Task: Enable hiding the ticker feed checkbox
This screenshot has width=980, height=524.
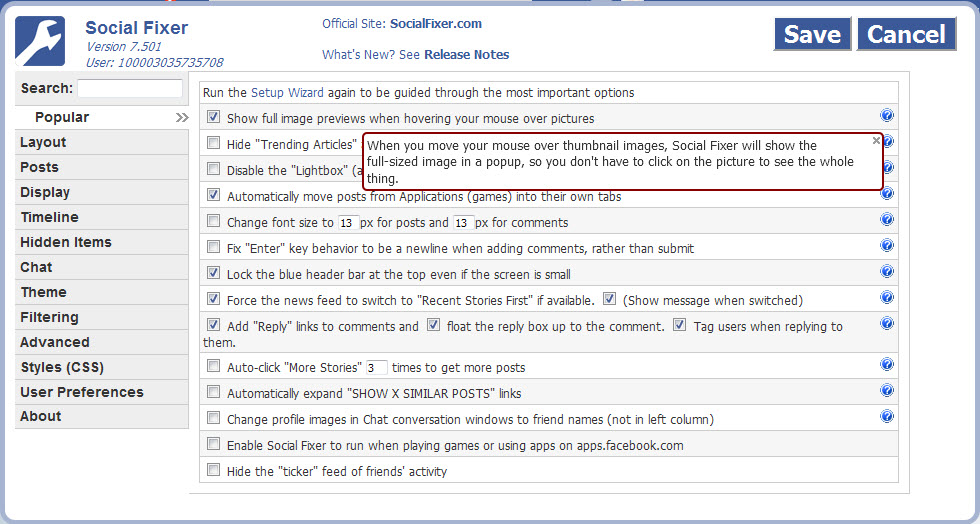Action: tap(213, 470)
